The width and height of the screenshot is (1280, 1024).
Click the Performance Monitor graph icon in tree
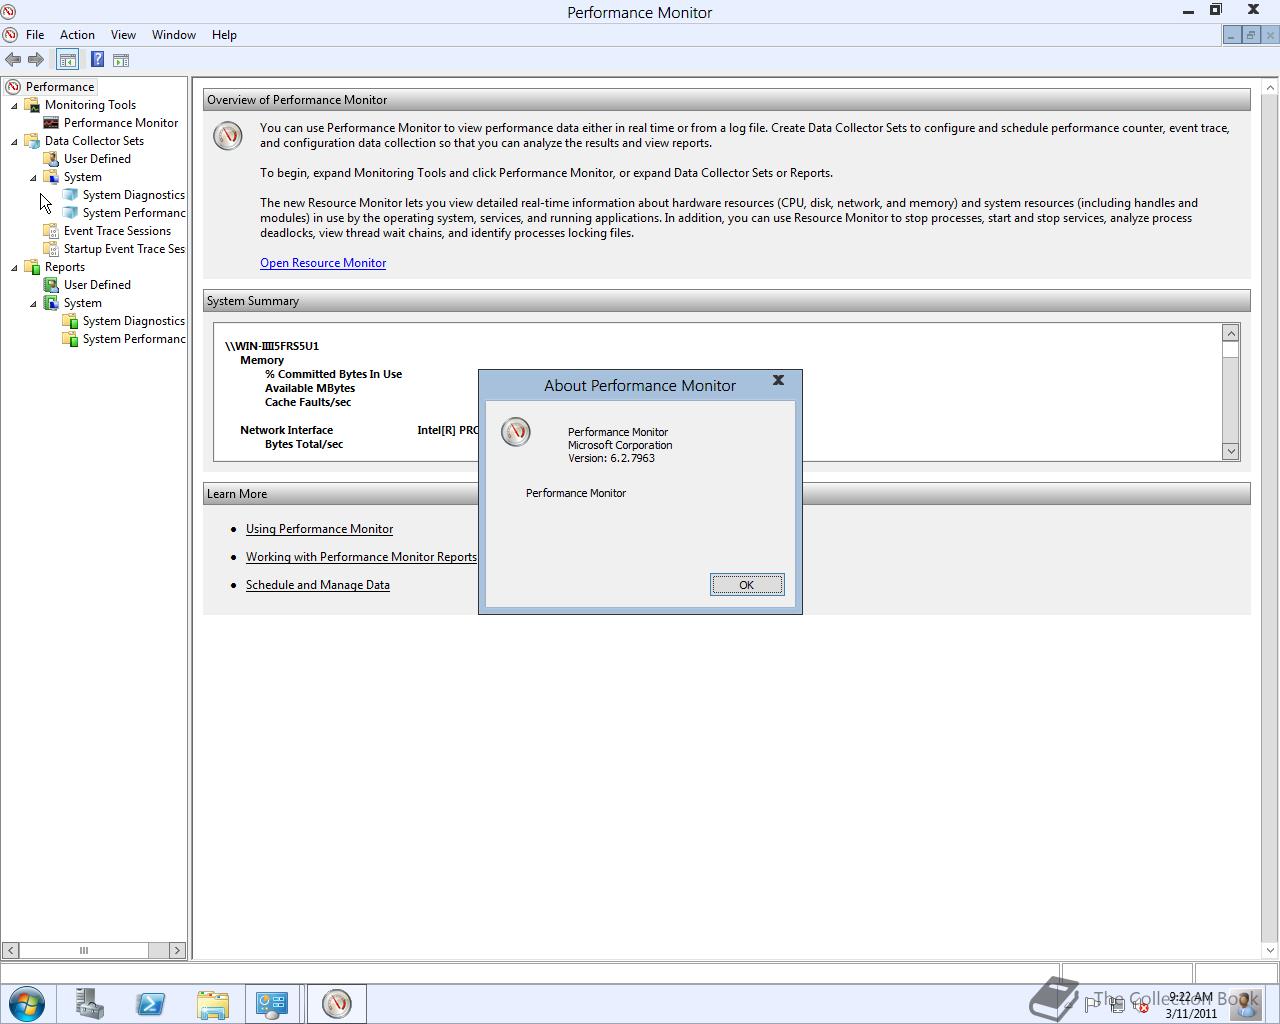coord(51,123)
